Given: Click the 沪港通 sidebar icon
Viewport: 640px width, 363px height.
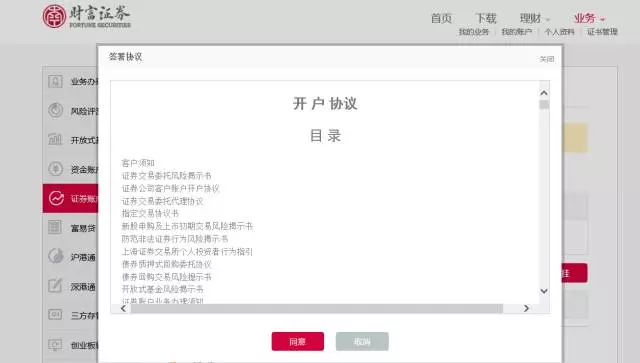Looking at the screenshot, I should pos(56,256).
